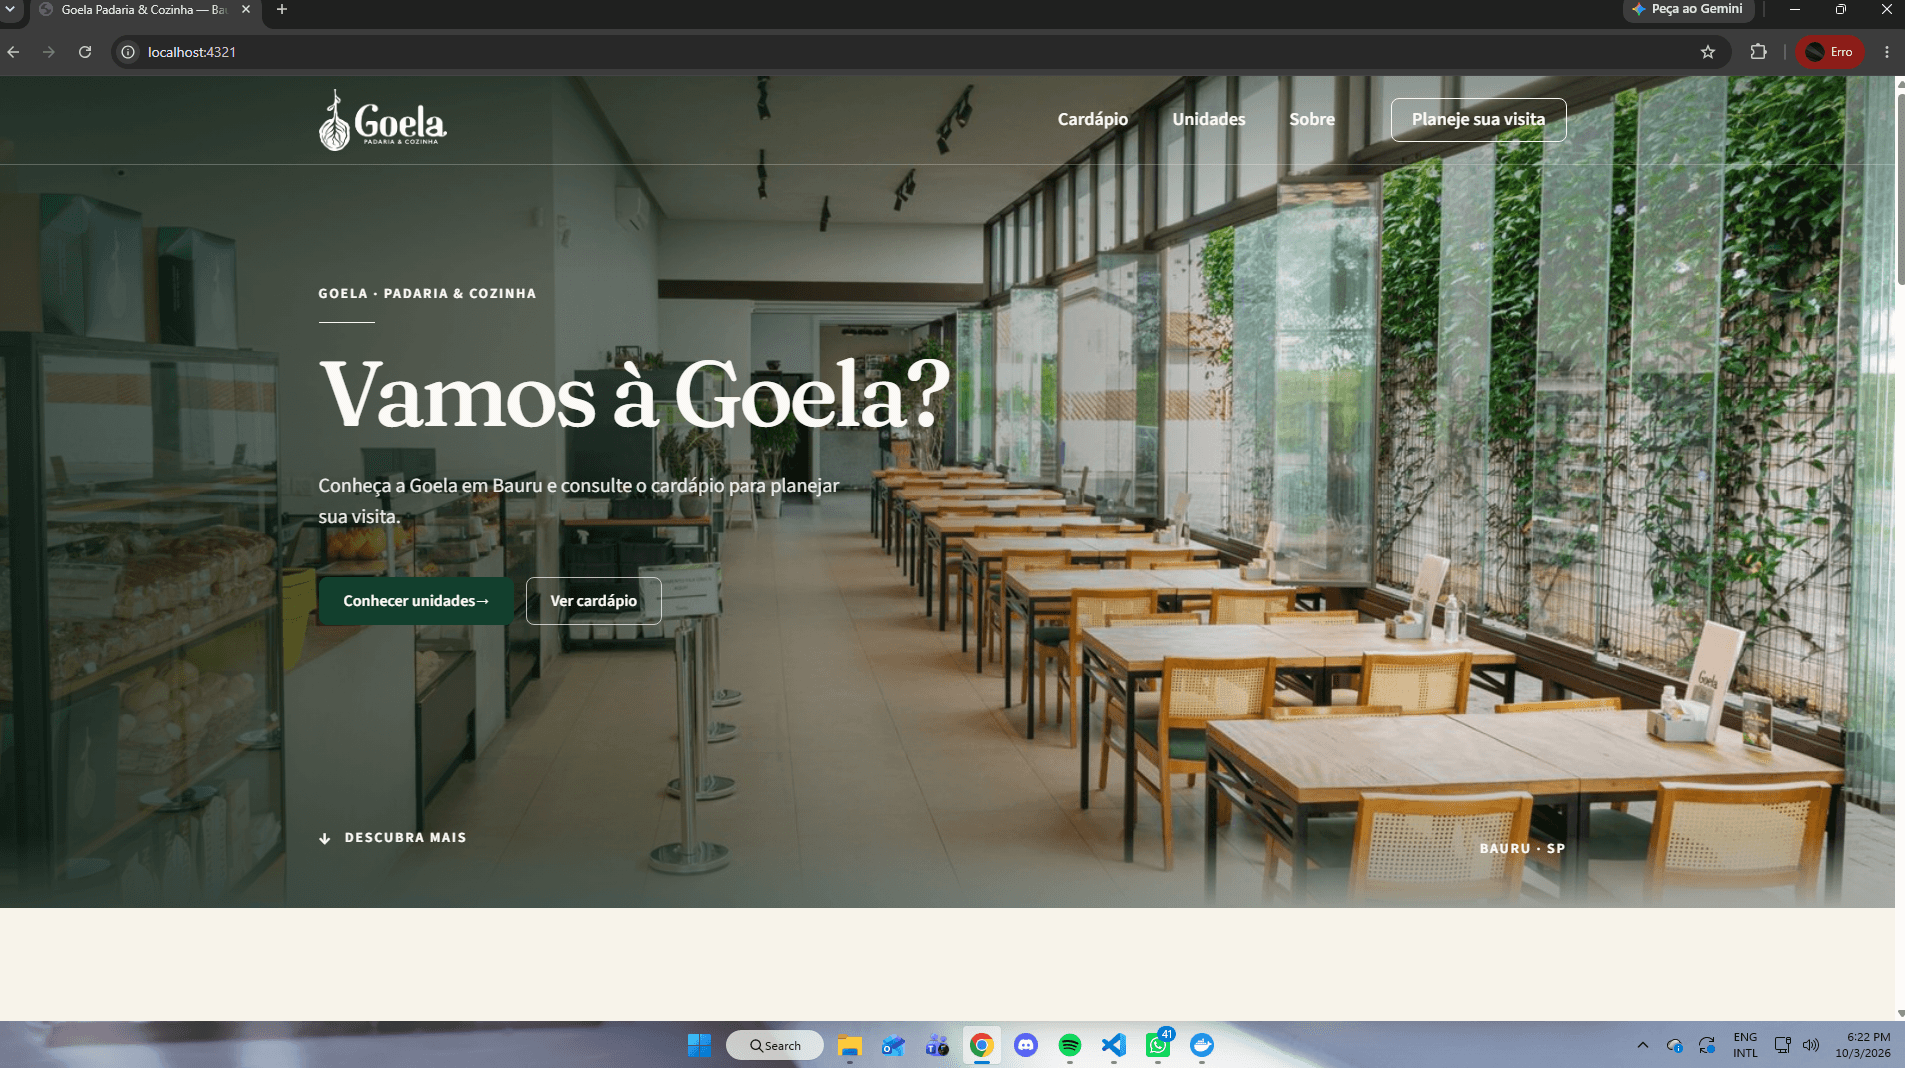
Task: Open the volume control in system tray
Action: pos(1811,1045)
